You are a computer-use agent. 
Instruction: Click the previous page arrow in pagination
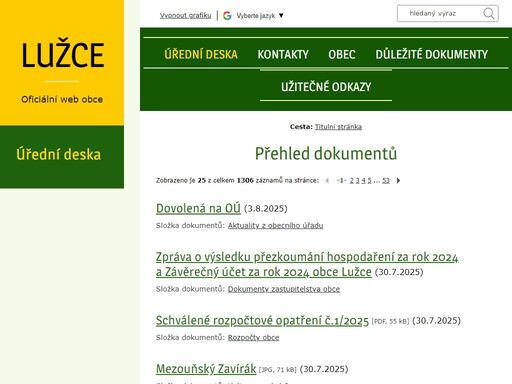(327, 181)
